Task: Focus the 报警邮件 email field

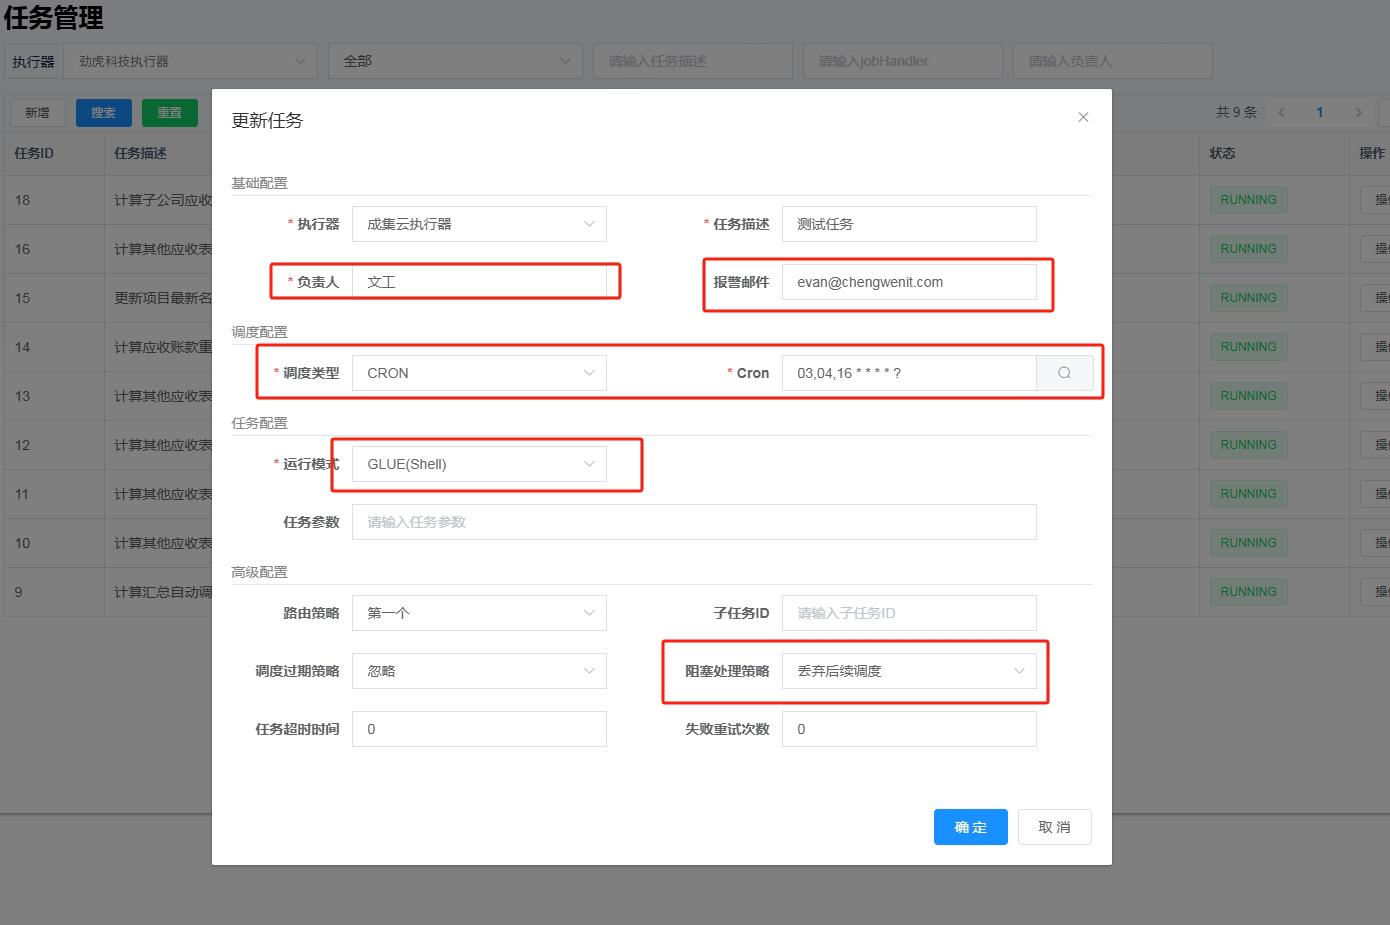Action: 908,282
